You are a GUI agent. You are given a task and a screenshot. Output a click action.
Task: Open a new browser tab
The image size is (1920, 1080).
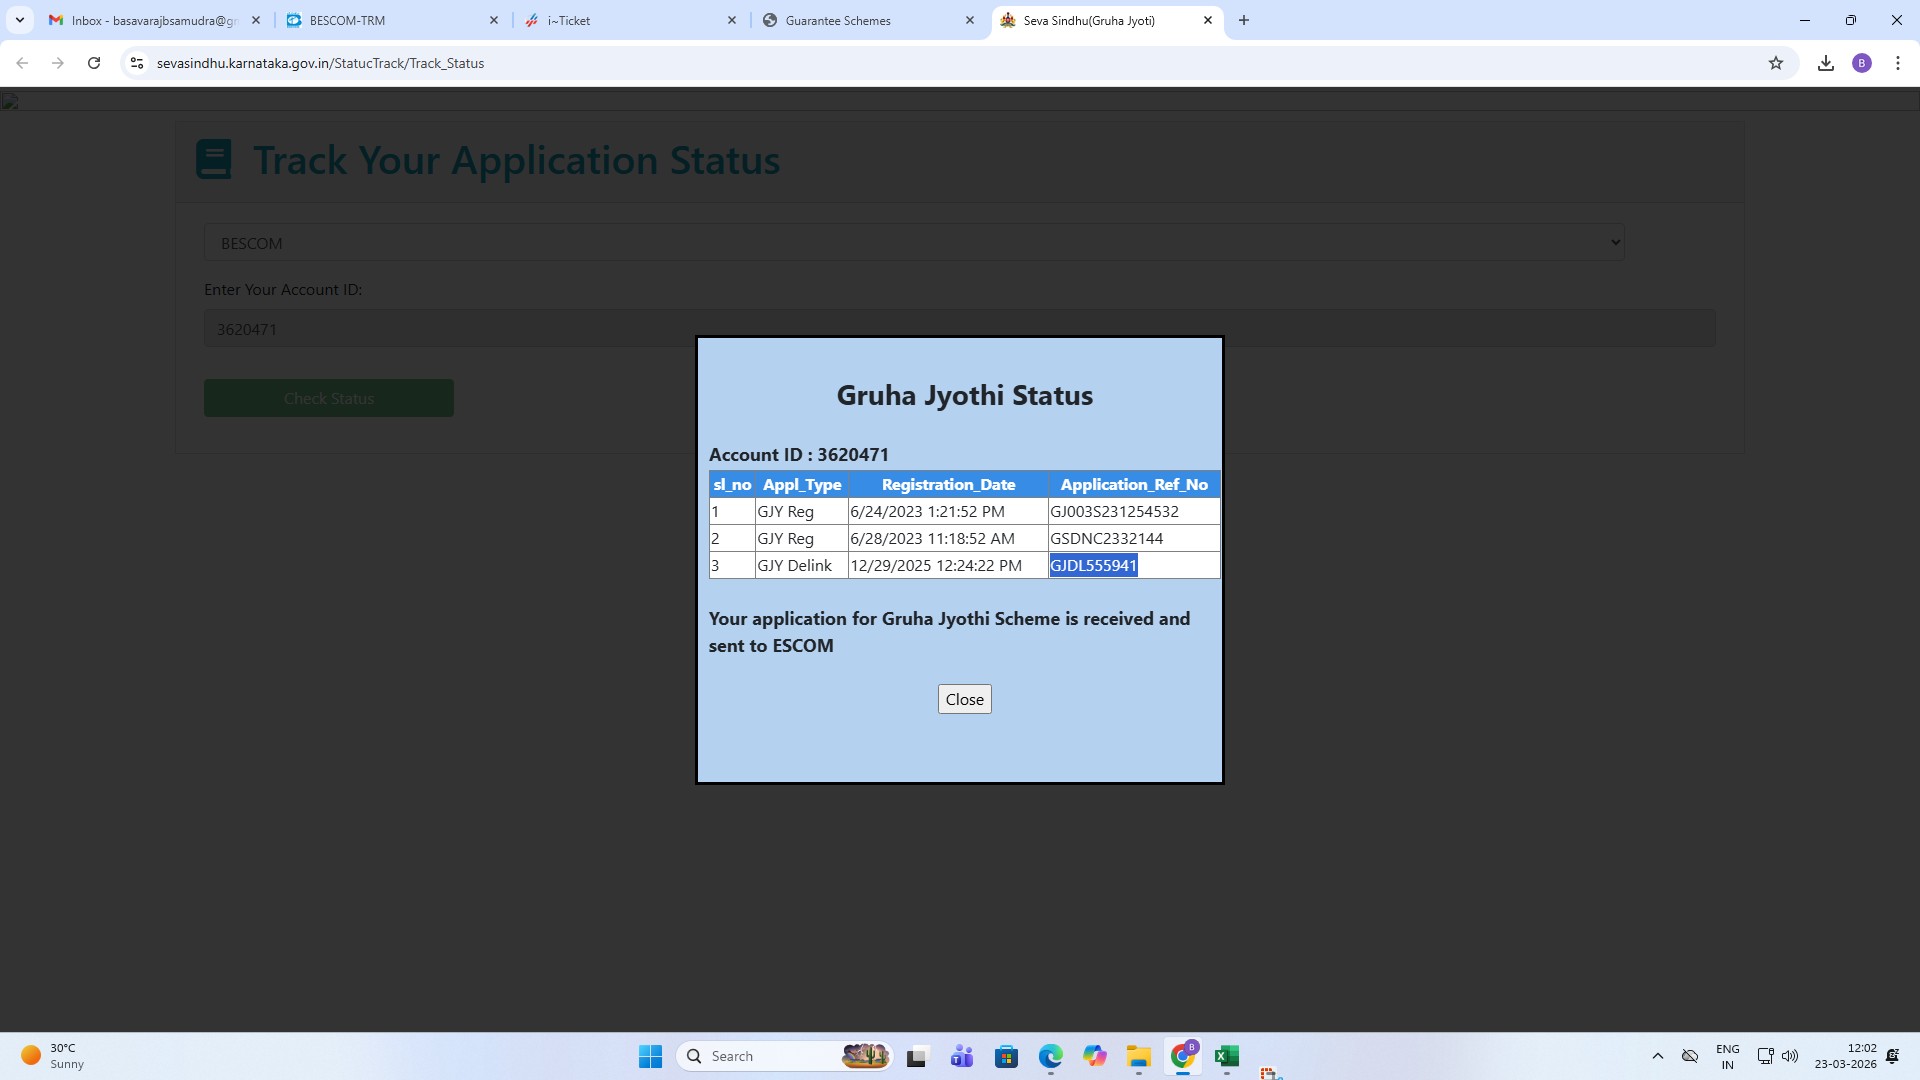pos(1244,20)
